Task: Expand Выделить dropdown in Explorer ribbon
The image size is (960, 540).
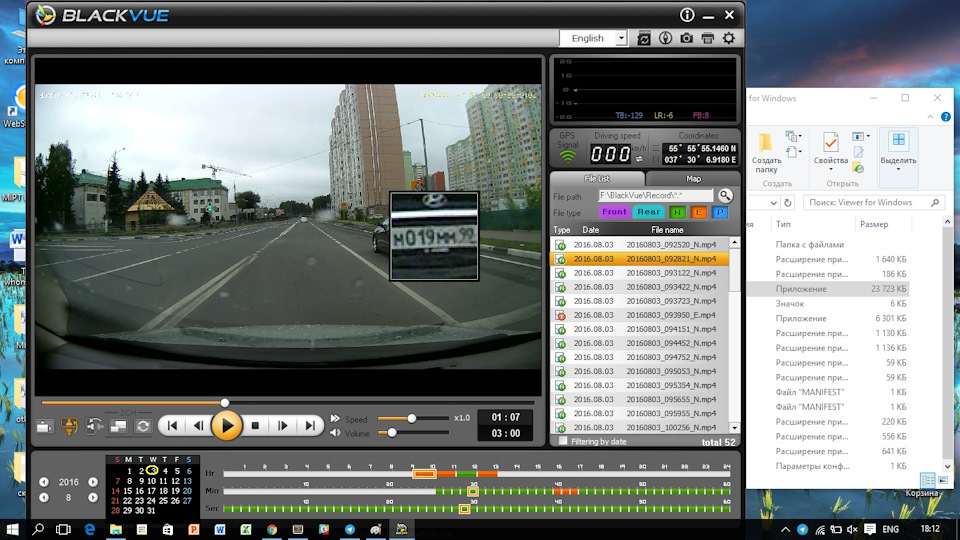Action: click(898, 170)
